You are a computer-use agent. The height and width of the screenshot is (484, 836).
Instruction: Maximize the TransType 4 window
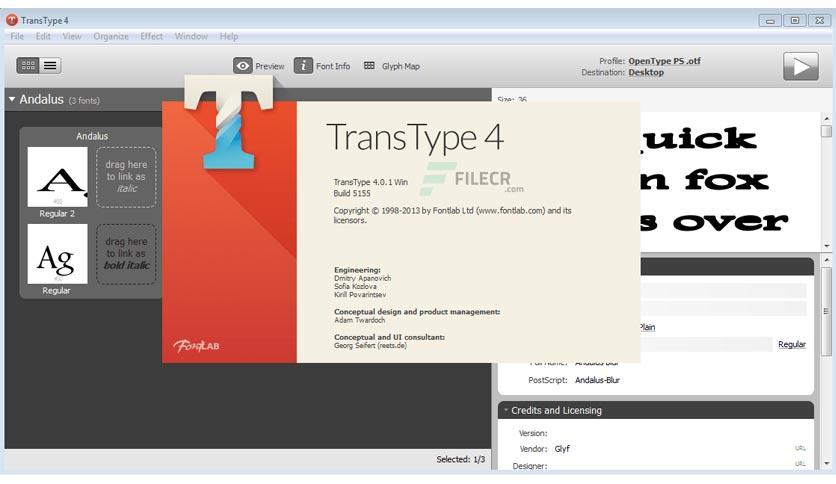coord(795,21)
